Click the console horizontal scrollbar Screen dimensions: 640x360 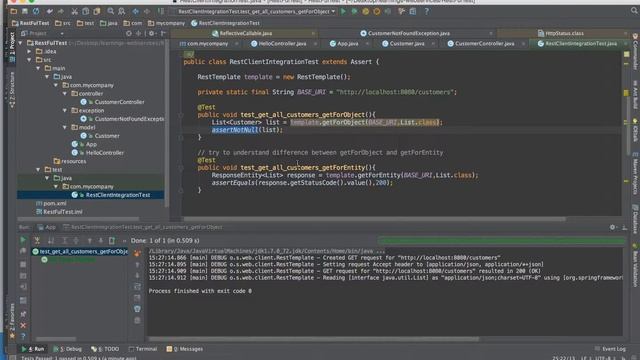[x=313, y=339]
